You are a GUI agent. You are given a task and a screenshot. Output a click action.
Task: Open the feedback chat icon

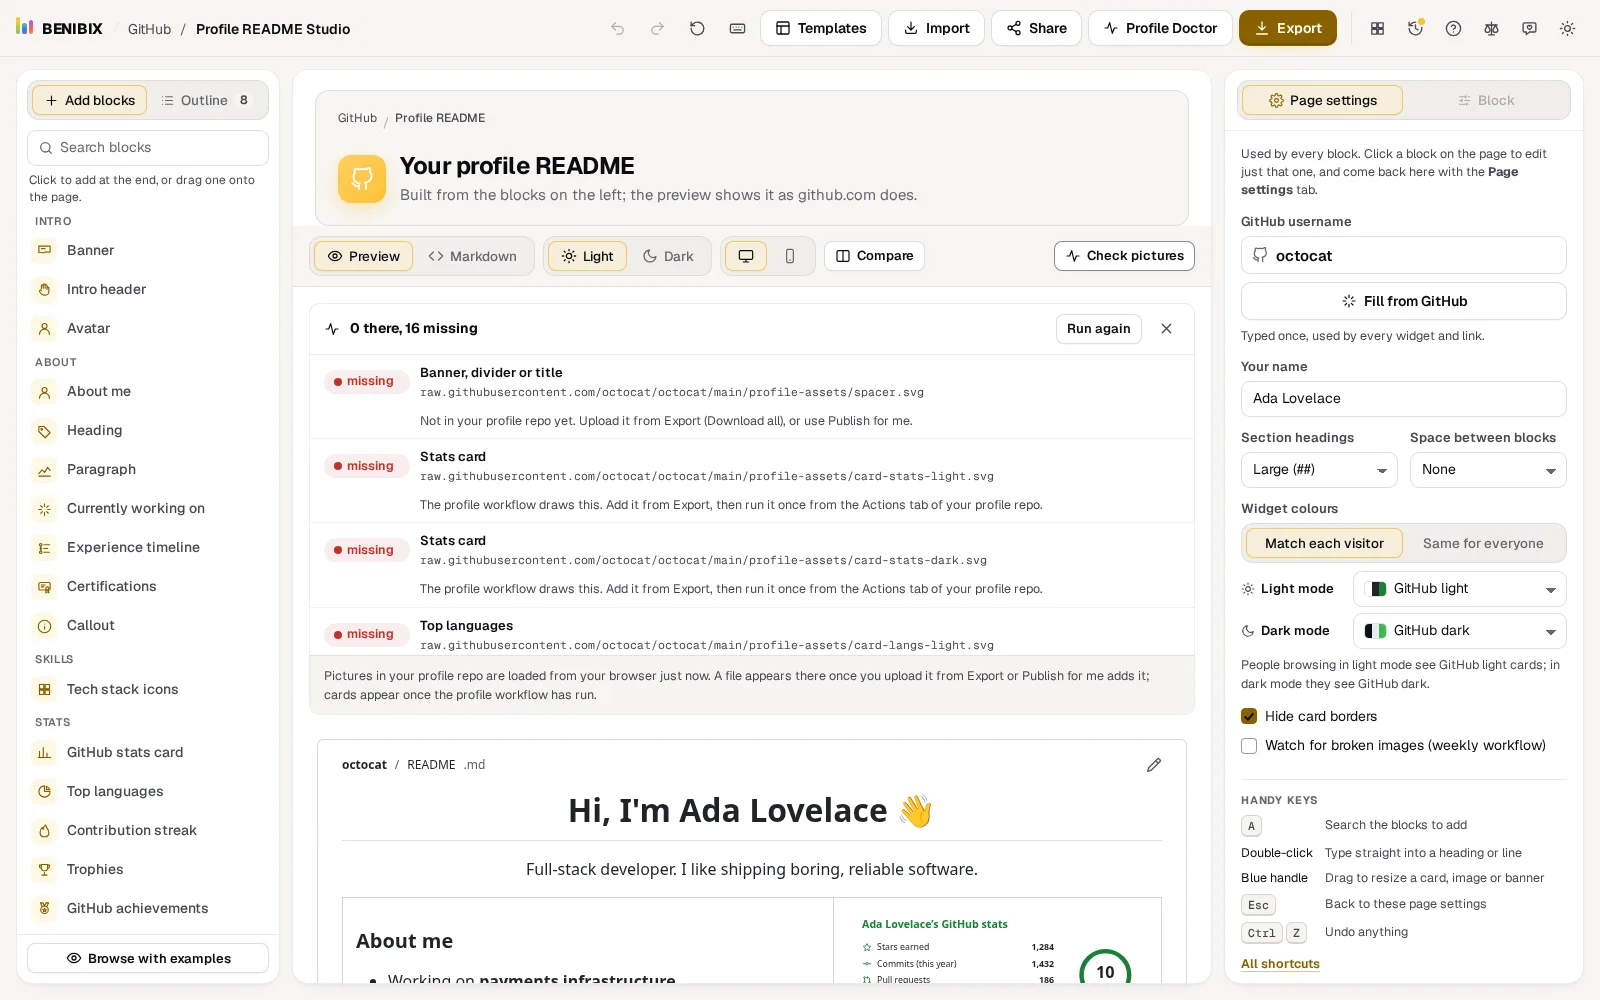1529,29
